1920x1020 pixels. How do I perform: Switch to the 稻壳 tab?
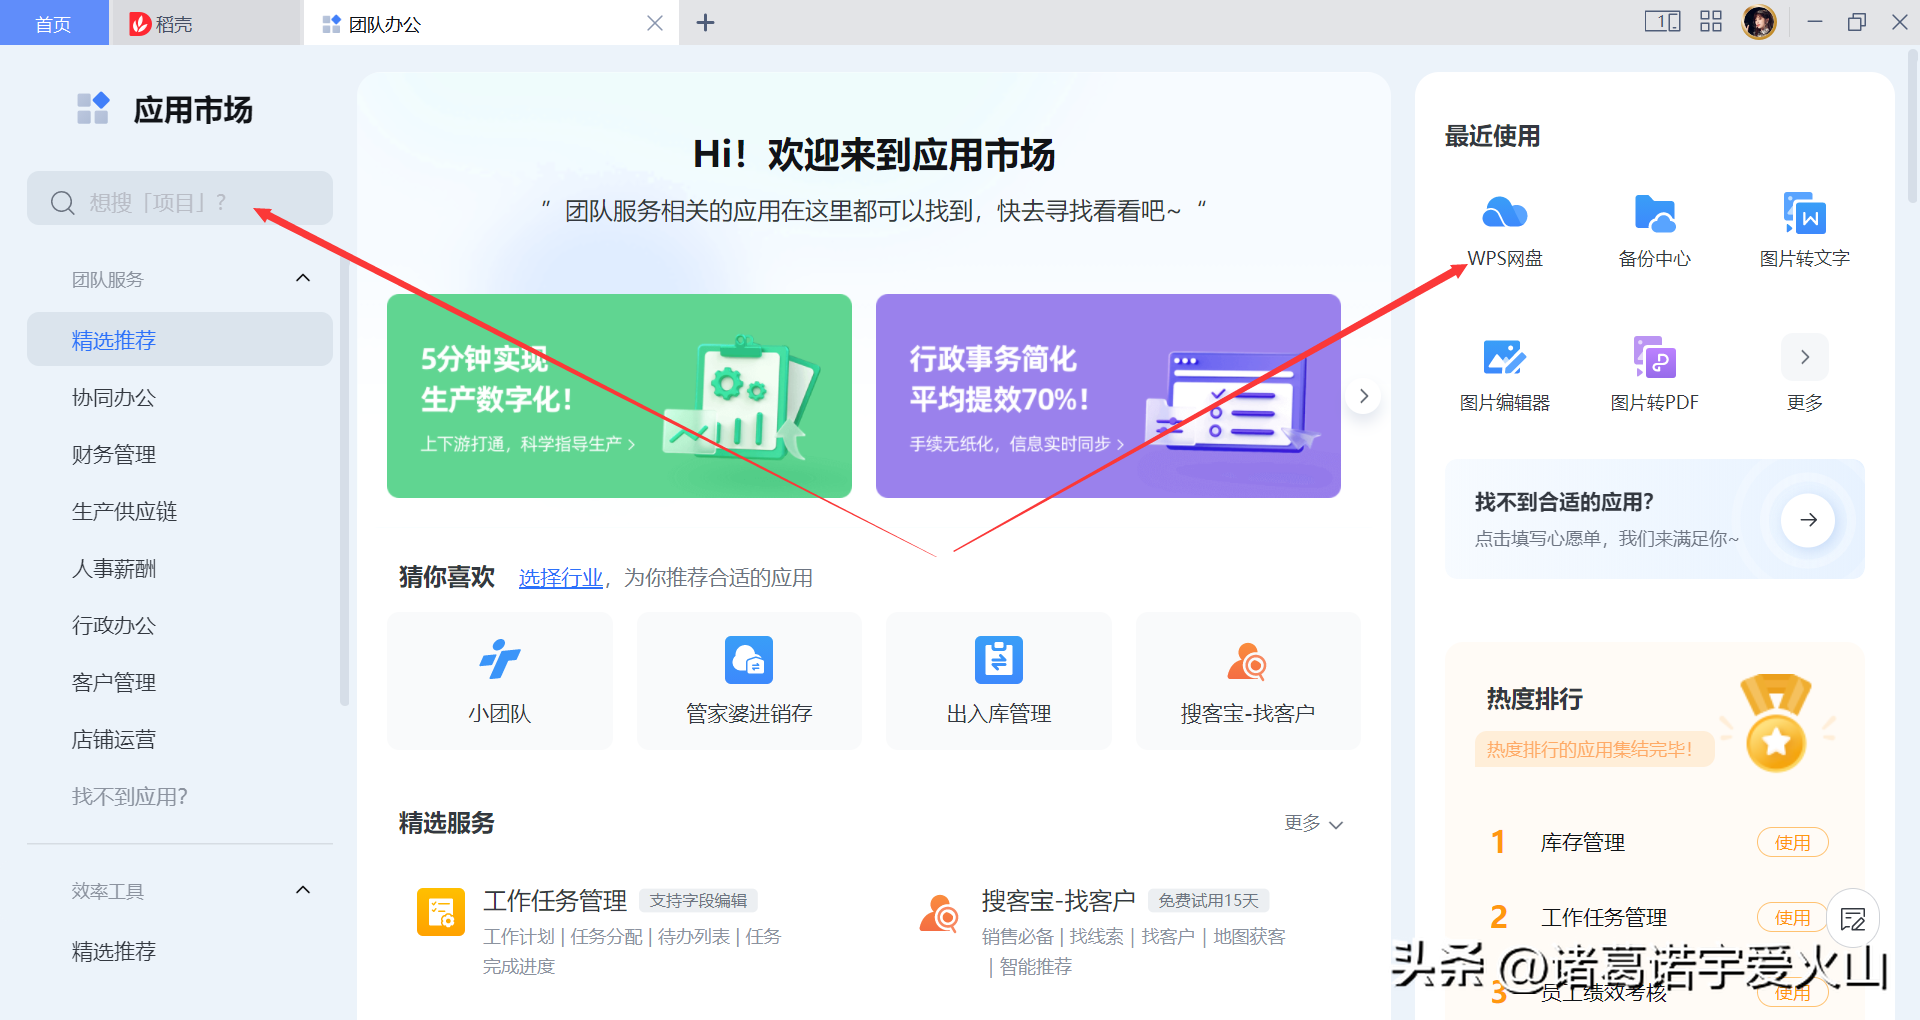point(205,23)
